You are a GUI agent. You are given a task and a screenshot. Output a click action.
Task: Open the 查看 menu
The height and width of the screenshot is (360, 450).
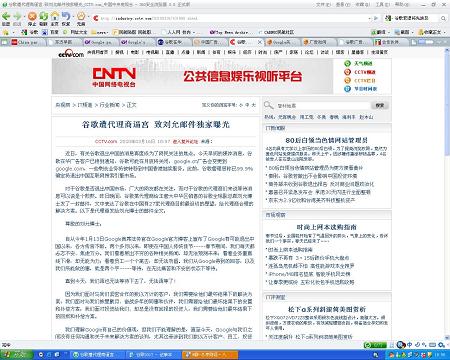point(343,4)
